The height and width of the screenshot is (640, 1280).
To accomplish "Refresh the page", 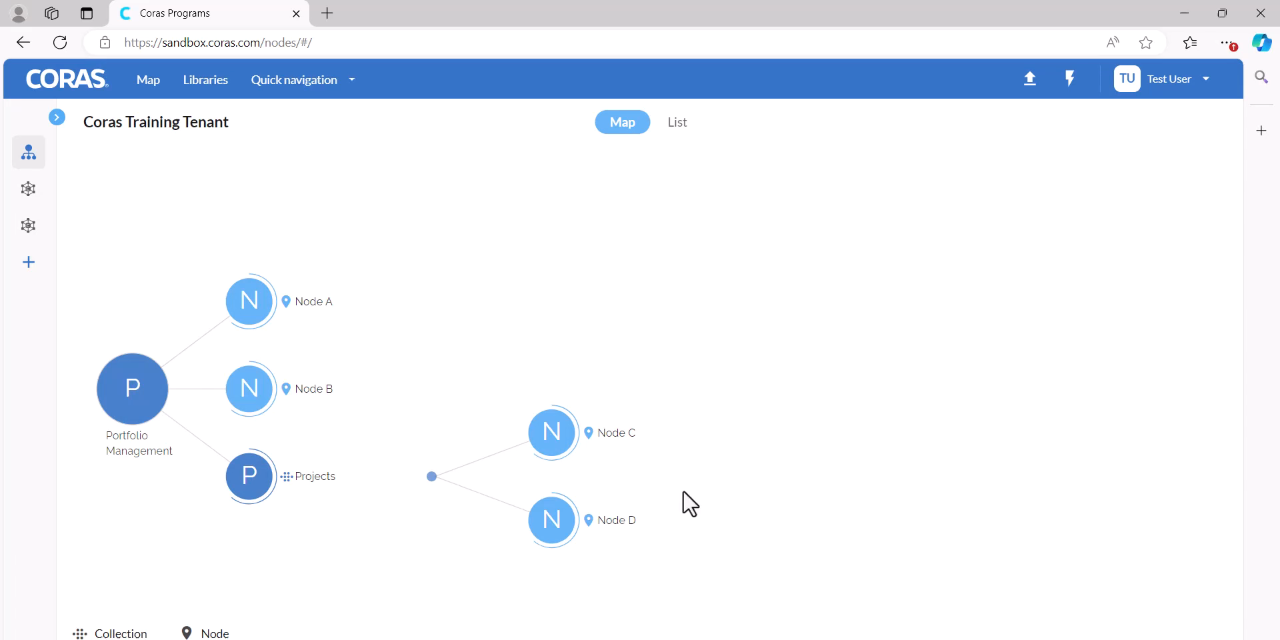I will point(60,42).
